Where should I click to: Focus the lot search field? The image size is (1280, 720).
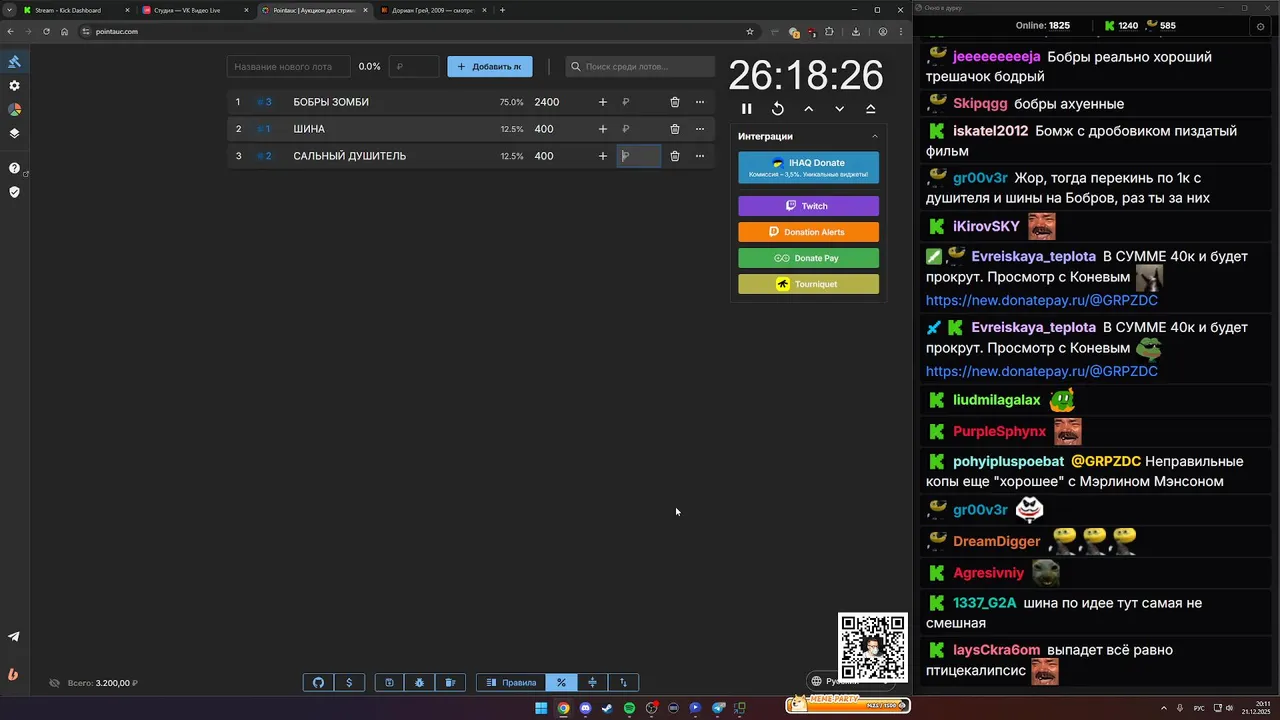[640, 67]
